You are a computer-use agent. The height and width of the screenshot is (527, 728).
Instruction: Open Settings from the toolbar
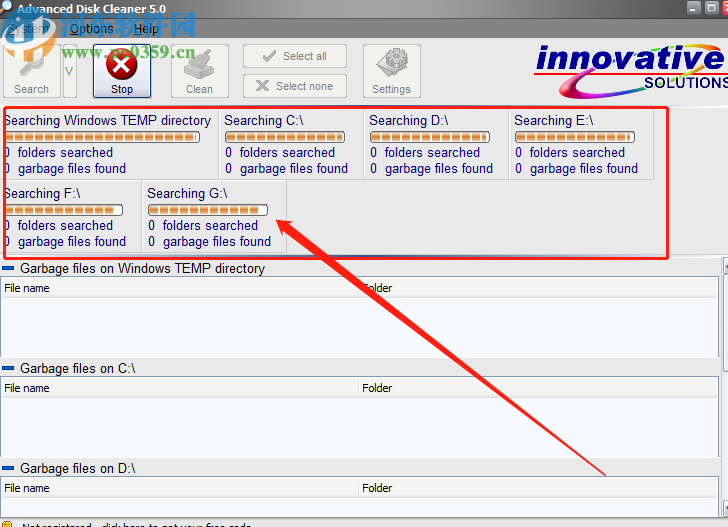pyautogui.click(x=391, y=71)
